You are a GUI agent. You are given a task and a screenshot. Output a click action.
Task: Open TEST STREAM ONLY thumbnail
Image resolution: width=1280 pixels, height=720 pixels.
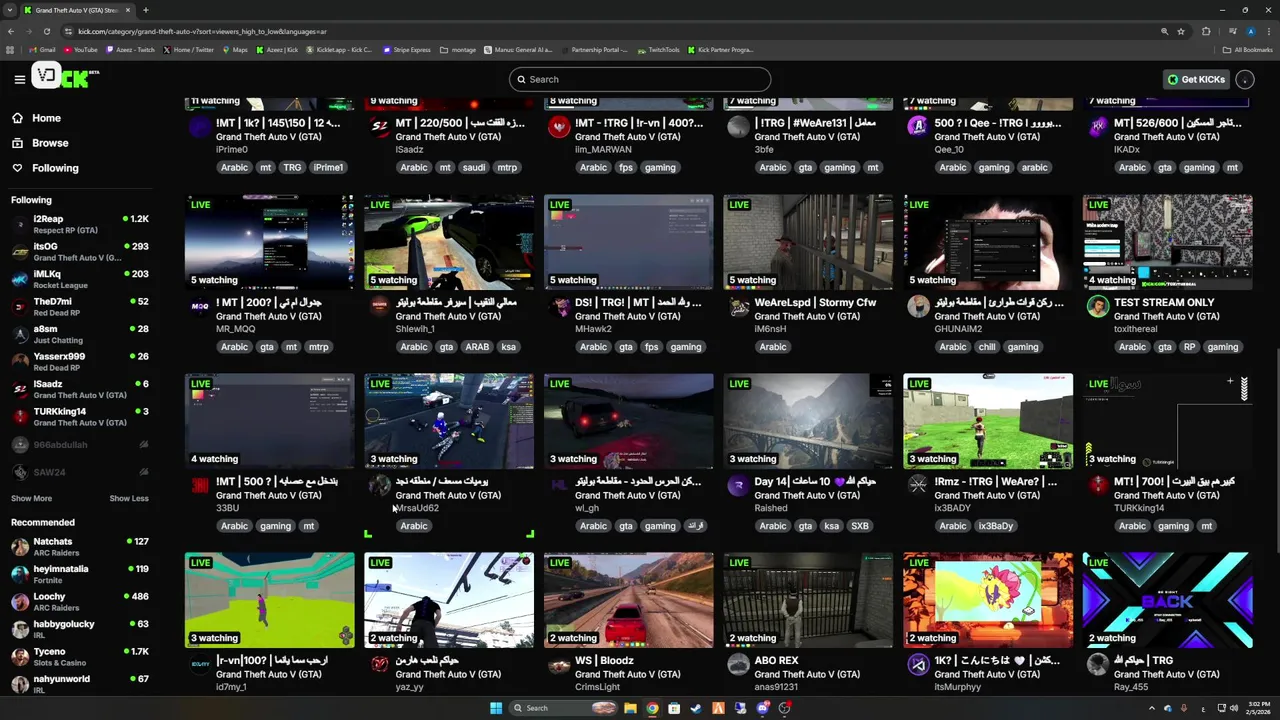[1167, 242]
